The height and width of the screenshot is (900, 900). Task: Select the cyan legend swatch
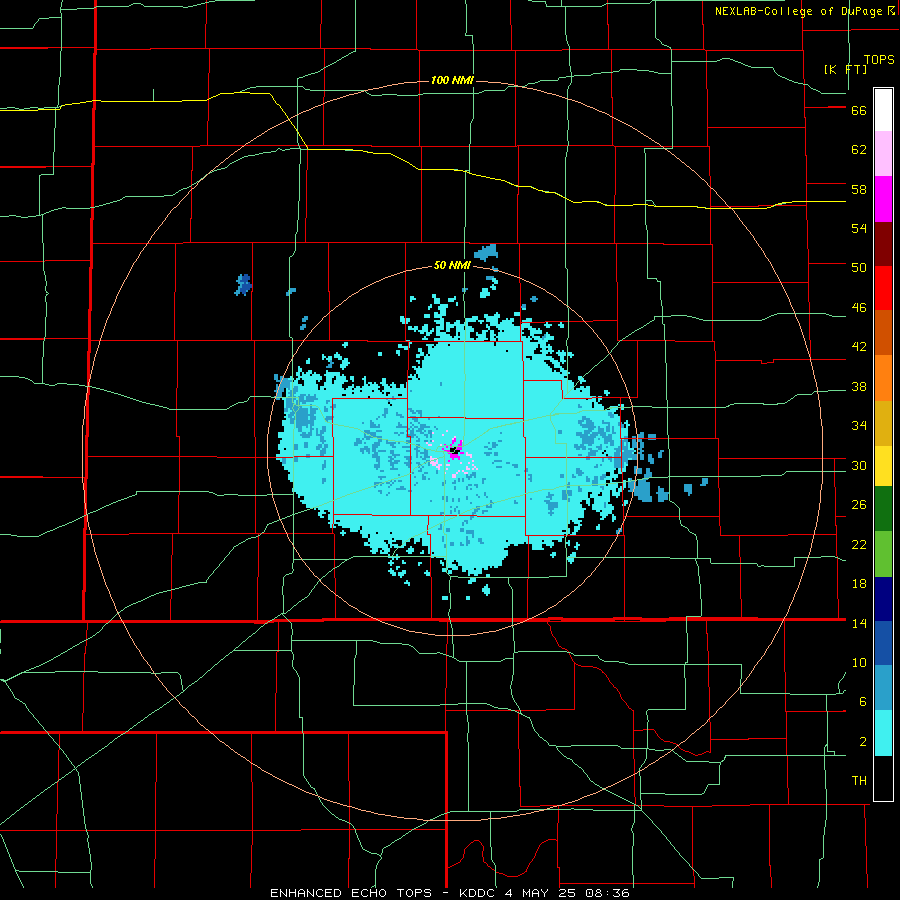point(883,733)
